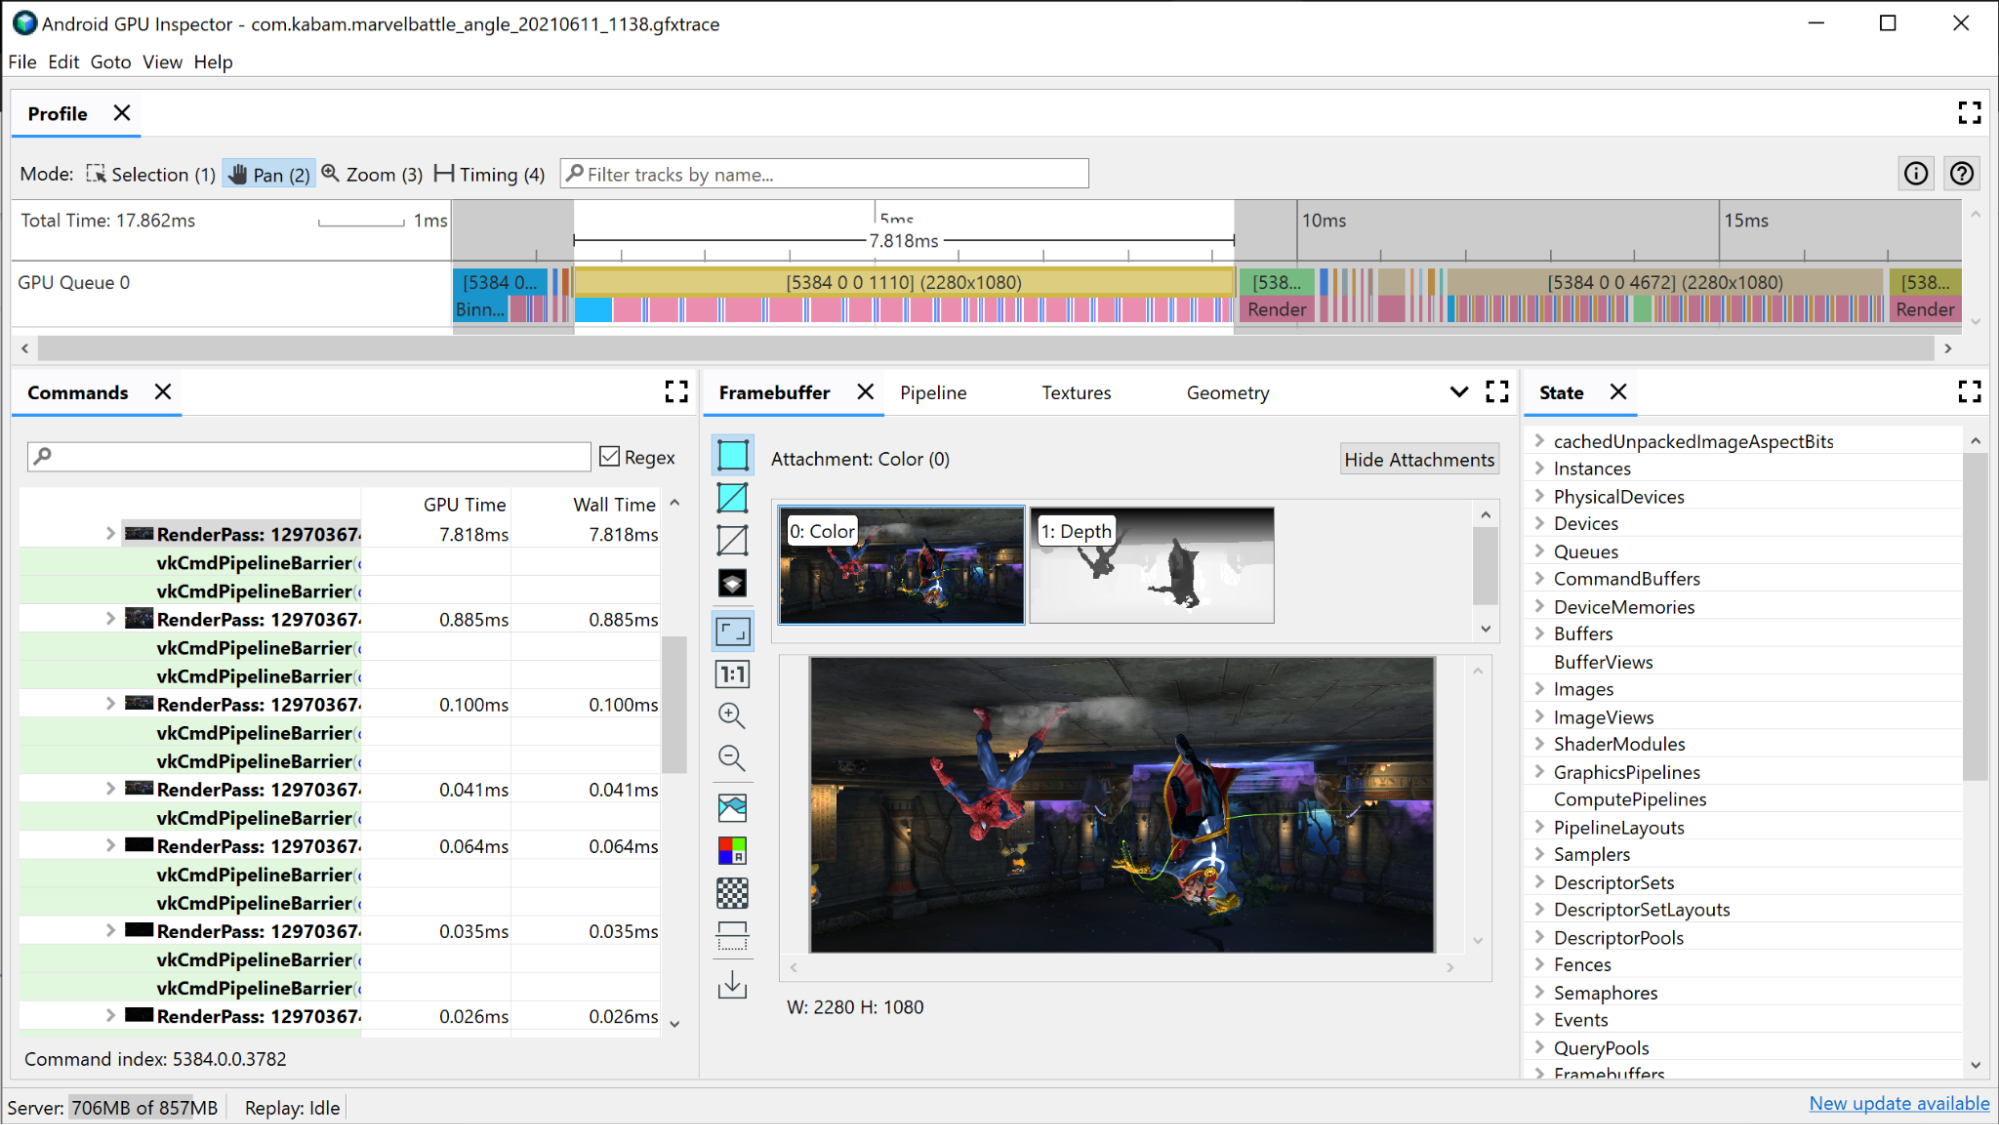The image size is (1999, 1125).
Task: Hide Attachments in Framebuffer panel
Action: click(1418, 459)
